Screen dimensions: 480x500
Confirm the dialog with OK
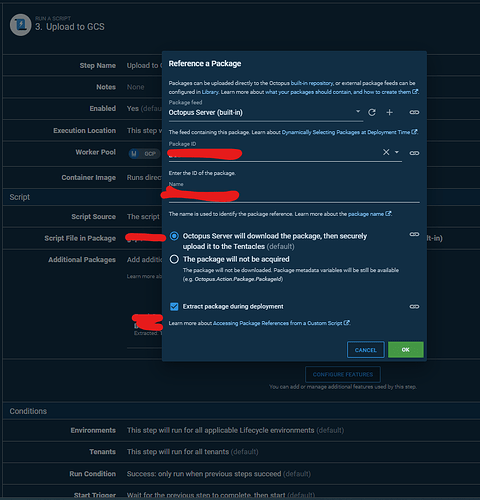[406, 349]
